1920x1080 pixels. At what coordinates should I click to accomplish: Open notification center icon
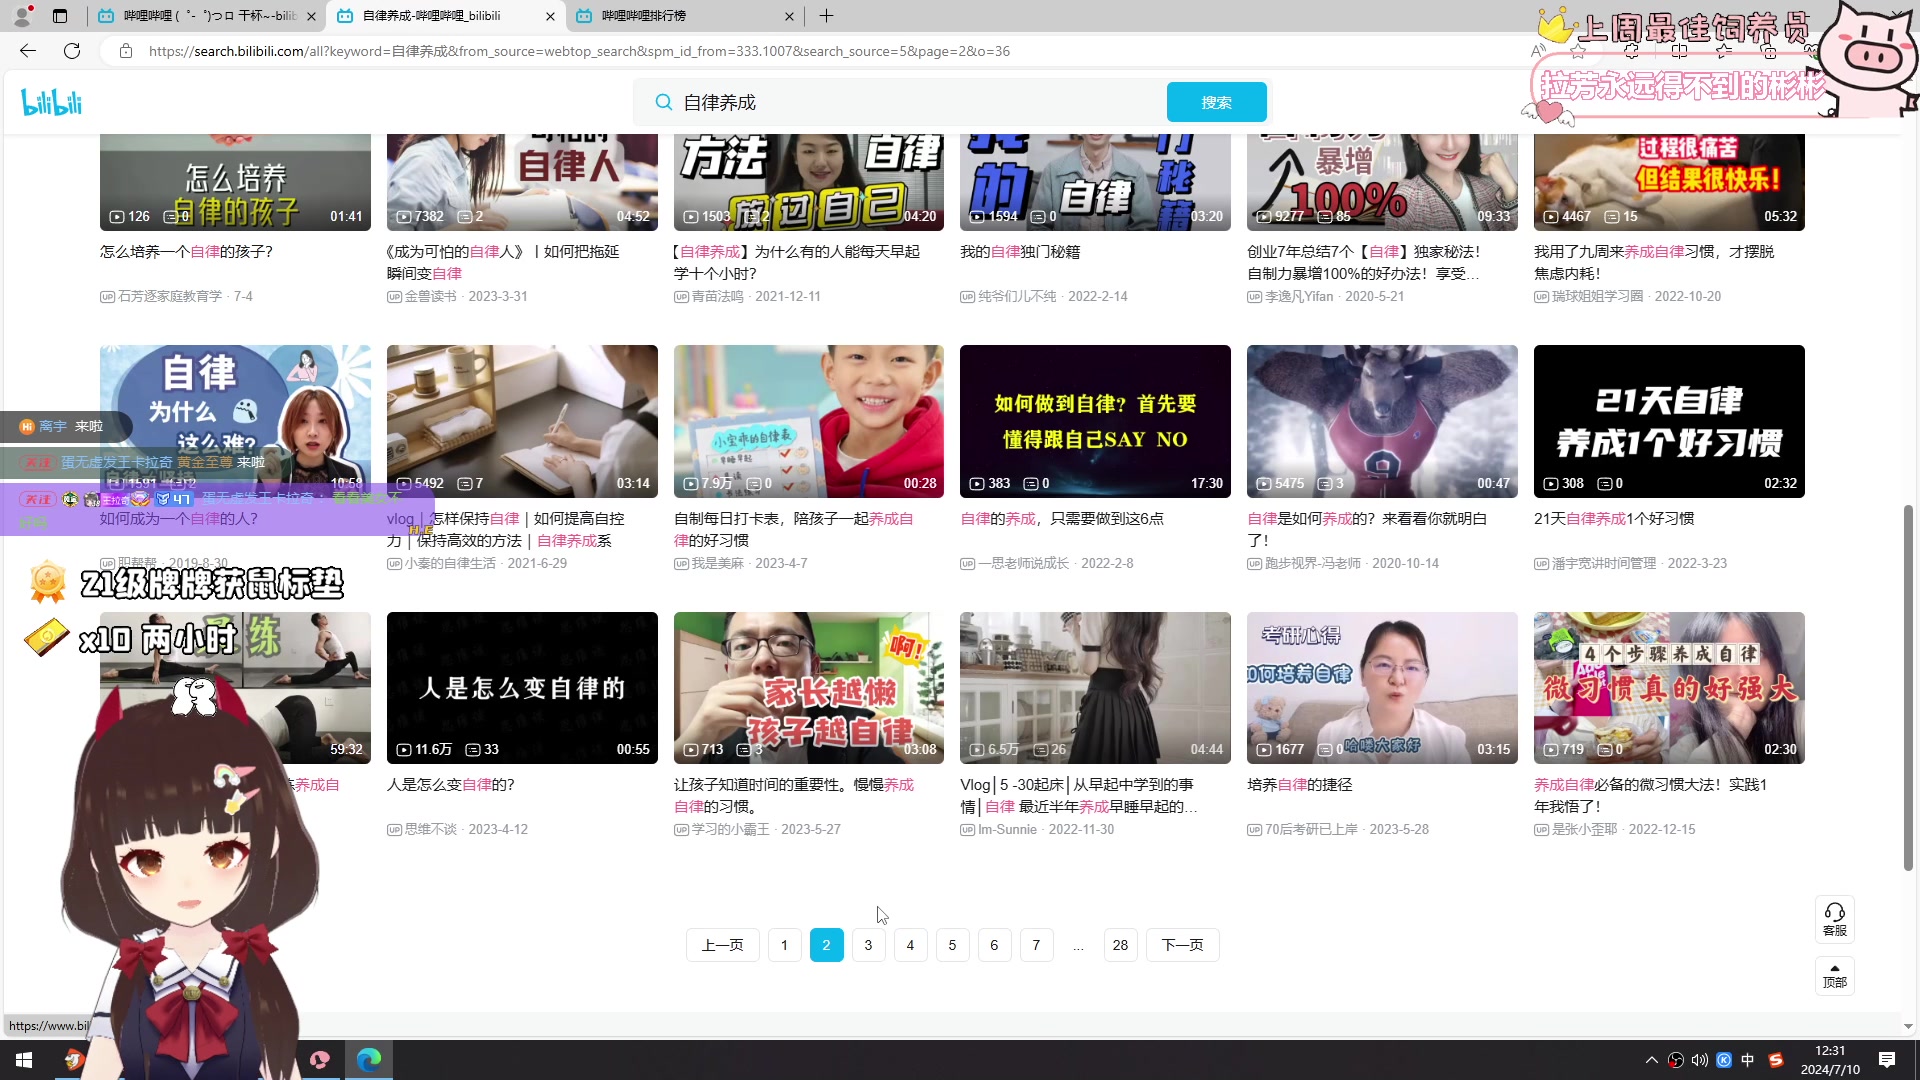[1887, 1060]
